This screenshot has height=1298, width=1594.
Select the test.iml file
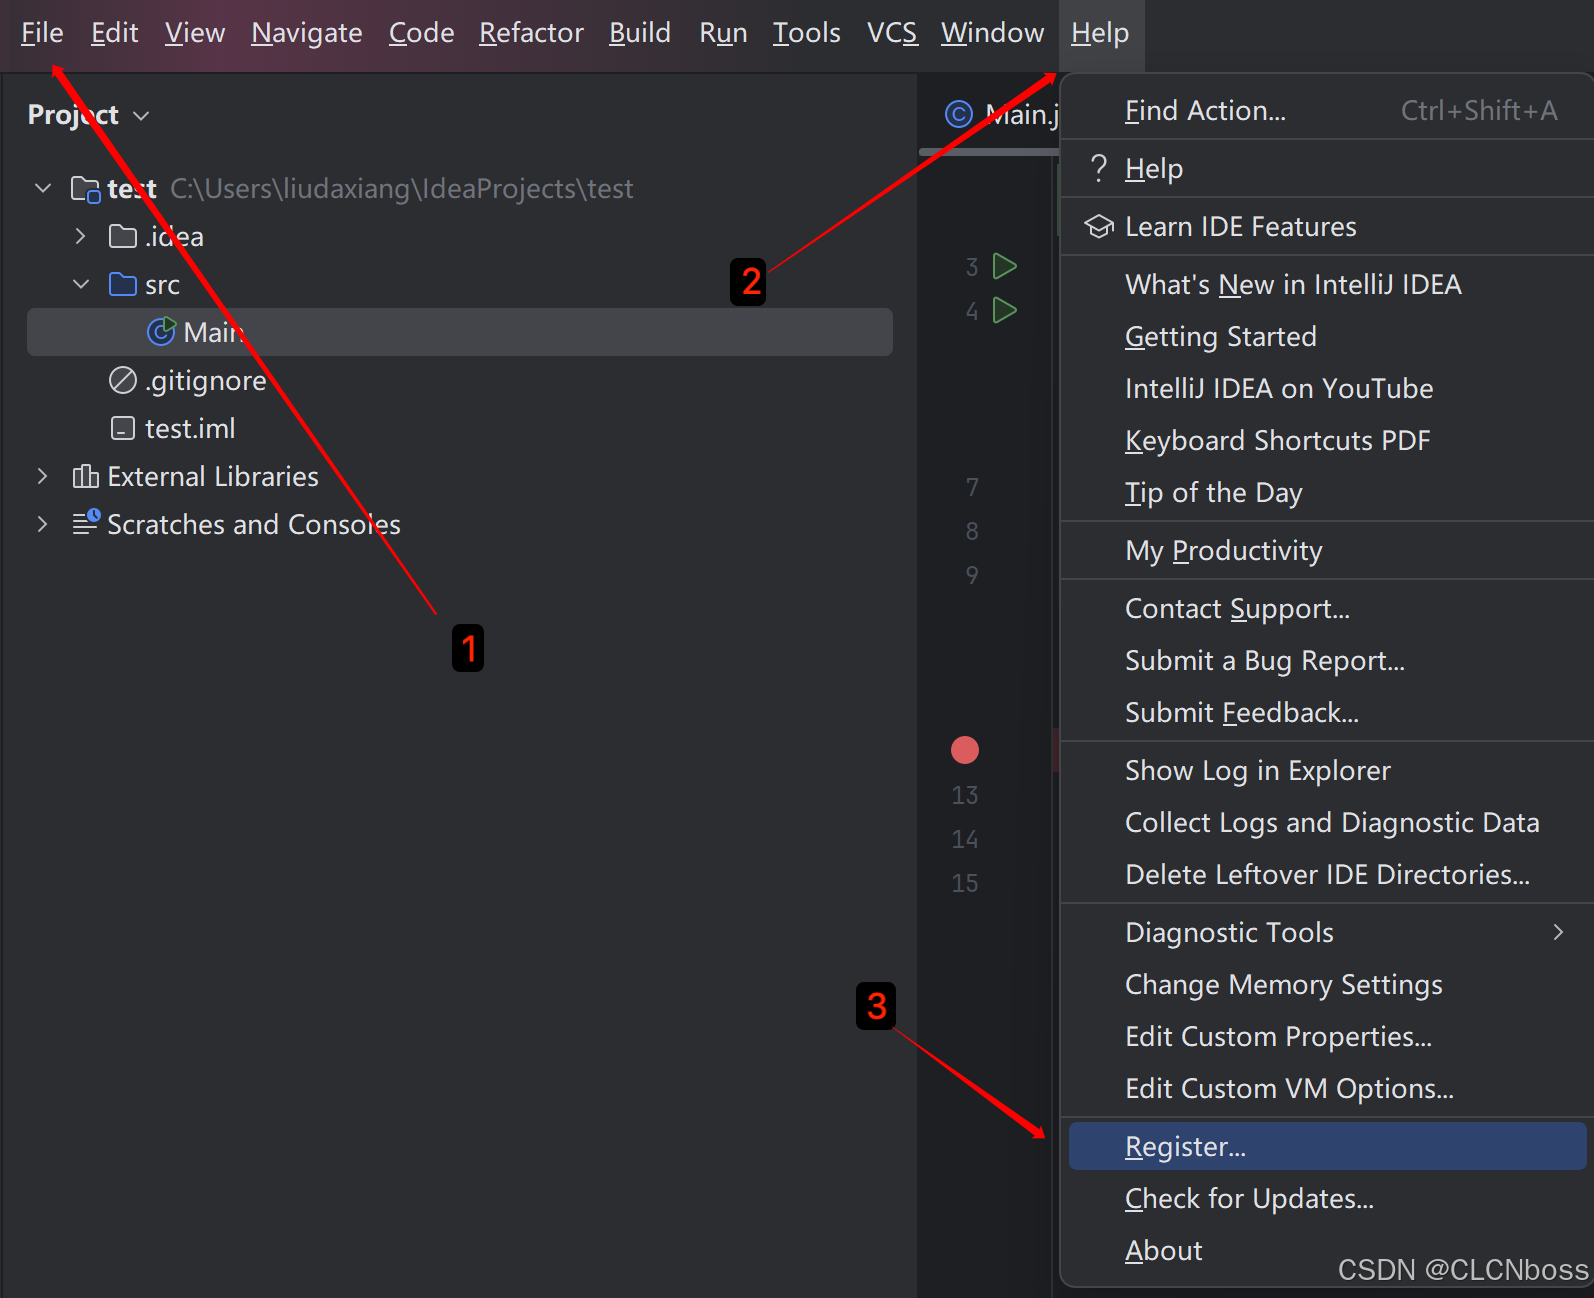pyautogui.click(x=190, y=428)
